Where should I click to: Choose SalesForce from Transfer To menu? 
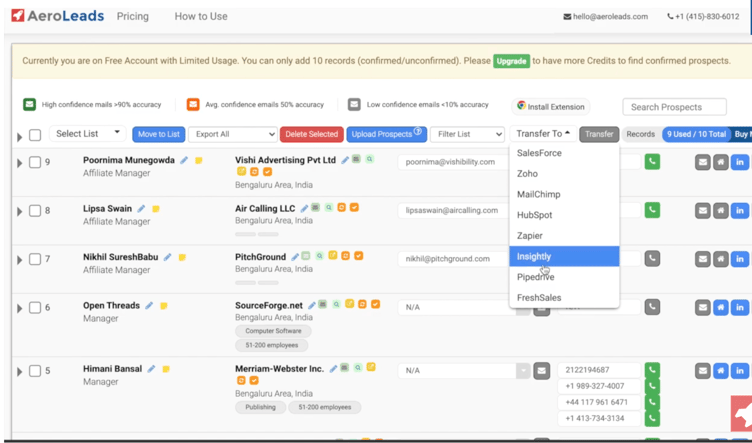pos(564,153)
